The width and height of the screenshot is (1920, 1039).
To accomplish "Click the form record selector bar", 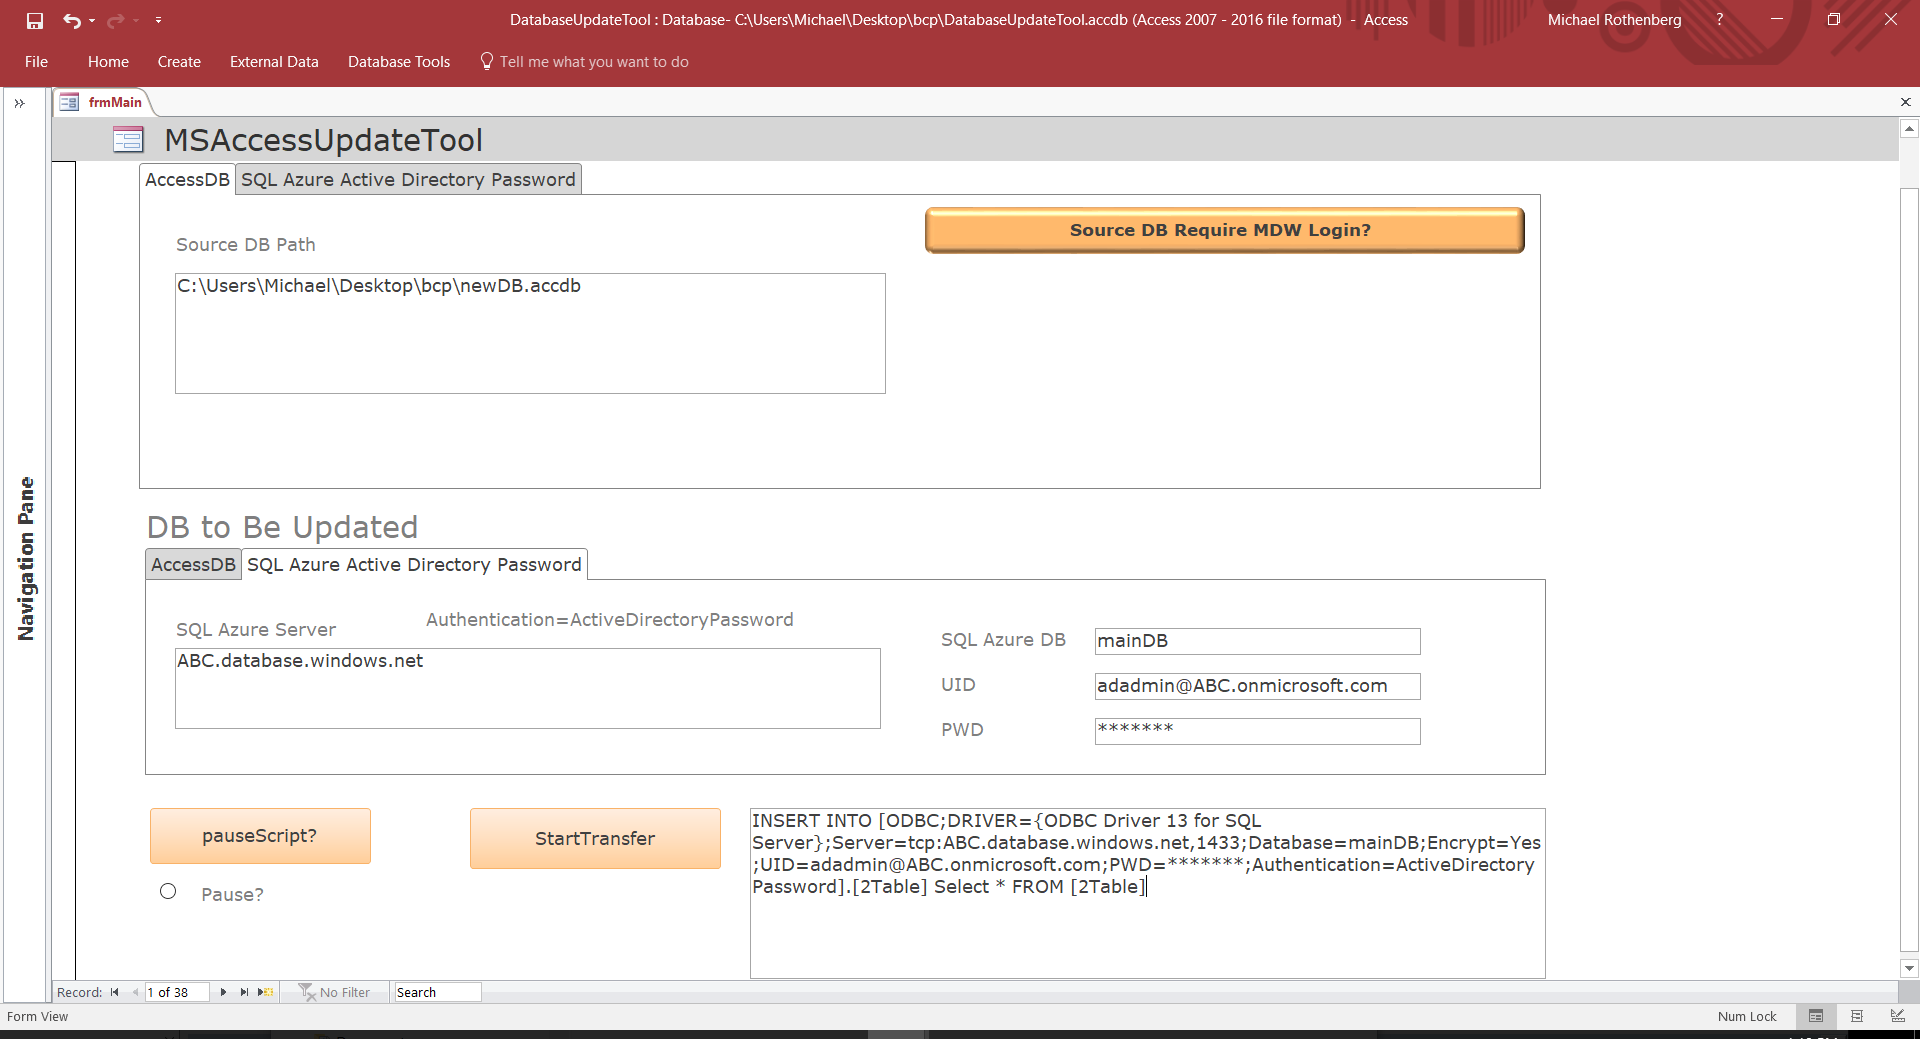I will (63, 570).
